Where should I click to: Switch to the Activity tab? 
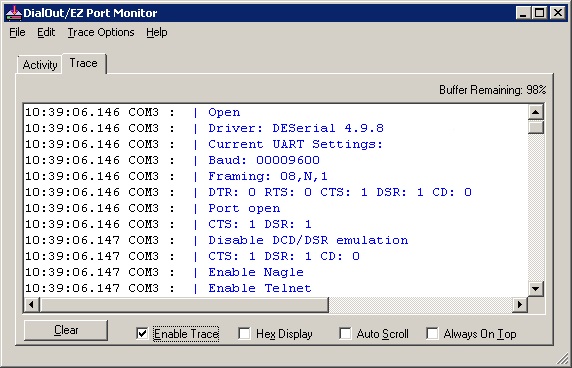coord(40,65)
